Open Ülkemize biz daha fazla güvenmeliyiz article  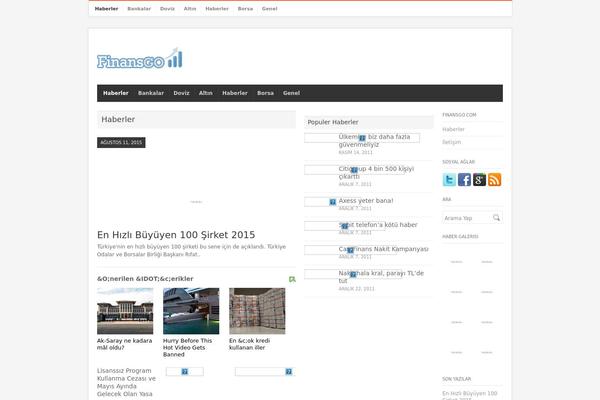click(374, 140)
